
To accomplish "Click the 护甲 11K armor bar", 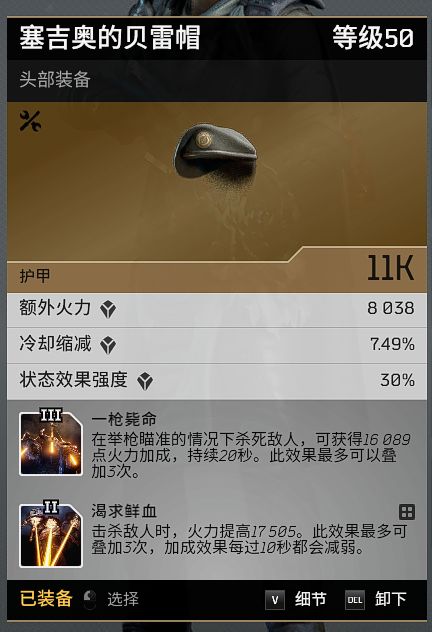I will coord(217,270).
